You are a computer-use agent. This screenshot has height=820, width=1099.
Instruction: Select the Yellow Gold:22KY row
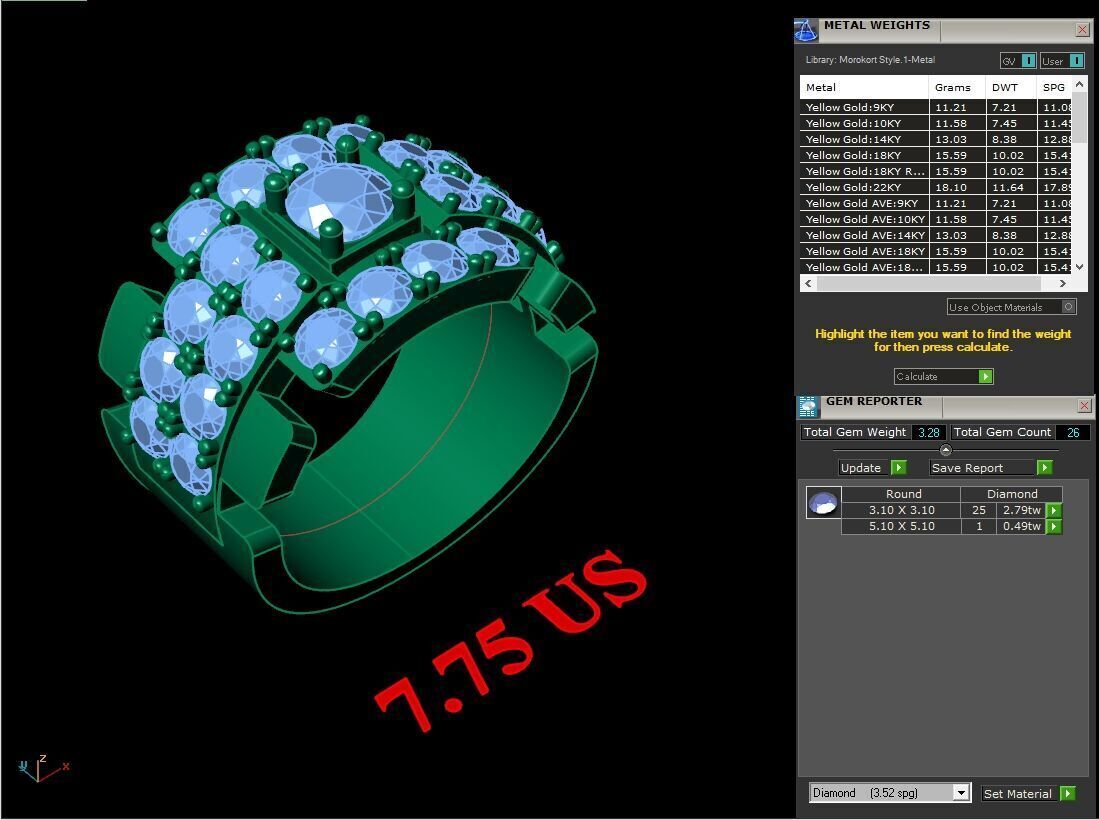(936, 188)
